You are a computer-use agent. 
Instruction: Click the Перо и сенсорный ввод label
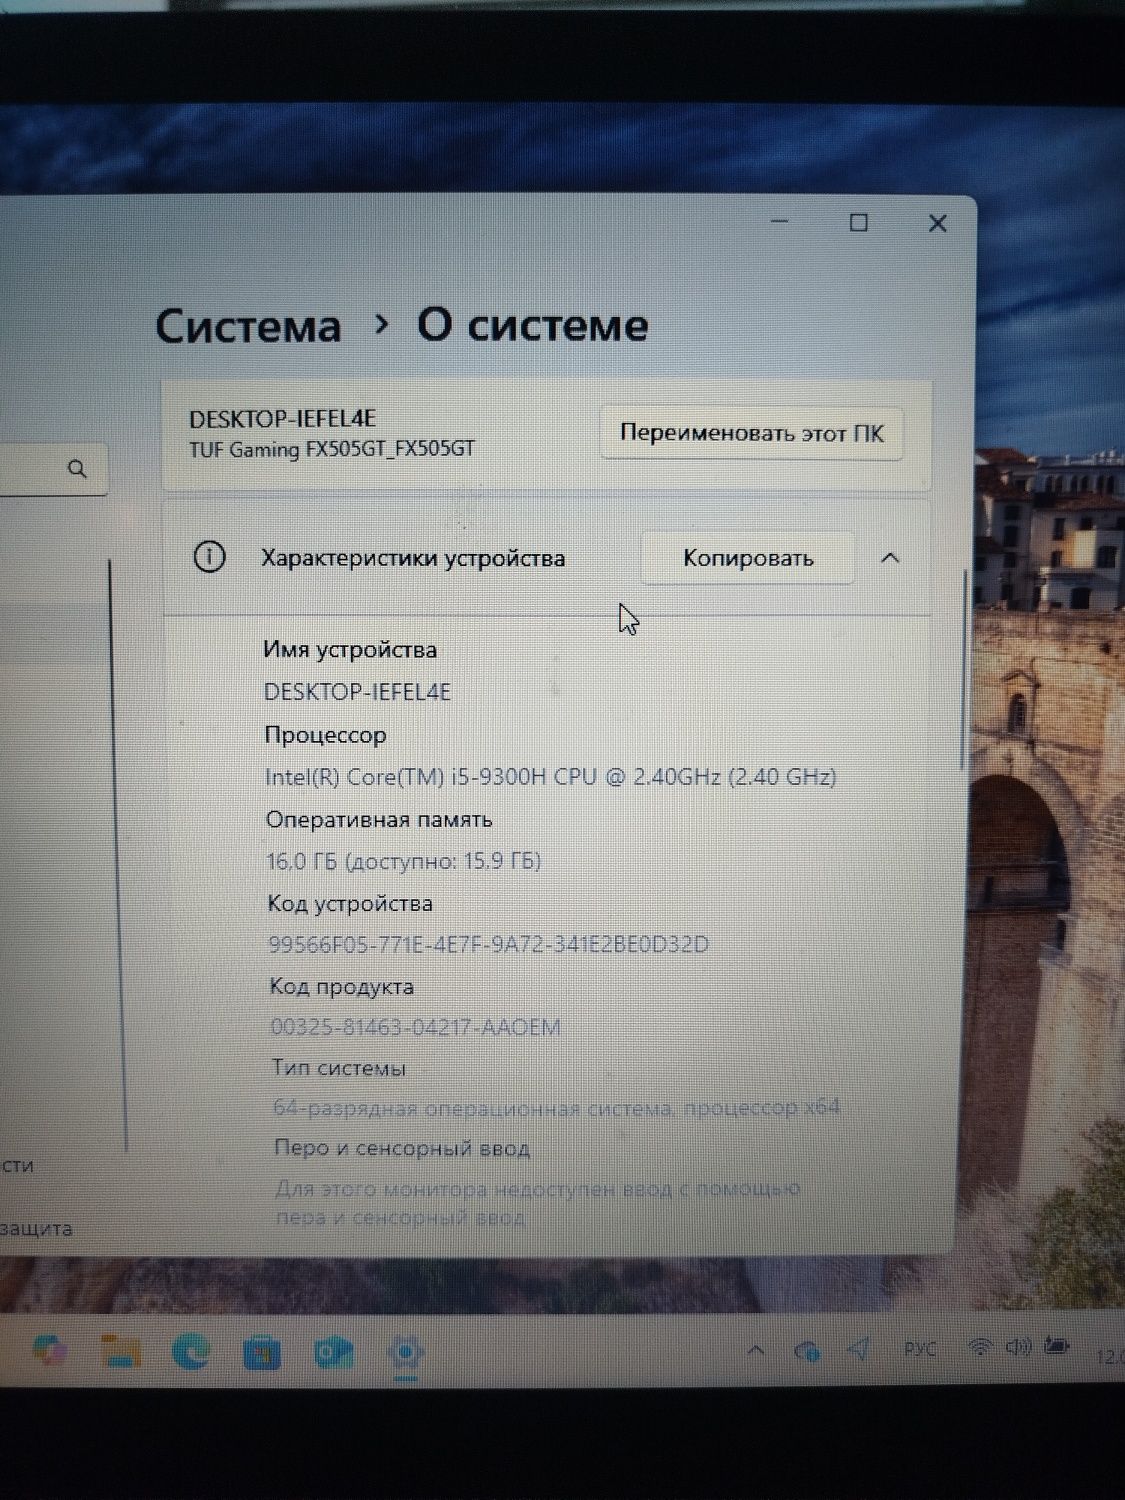pyautogui.click(x=402, y=1148)
